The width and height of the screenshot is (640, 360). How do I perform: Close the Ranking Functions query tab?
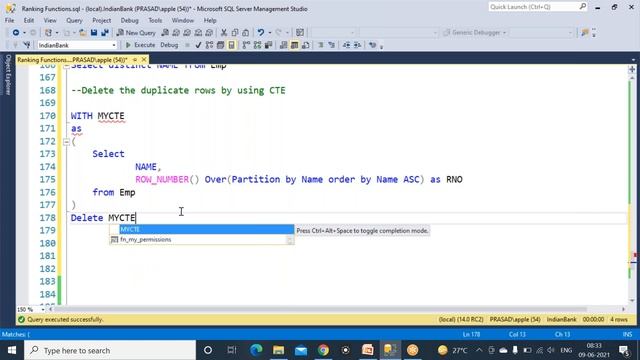click(x=144, y=60)
